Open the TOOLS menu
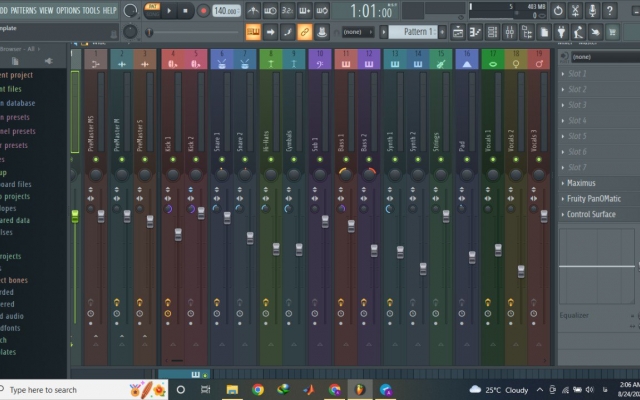This screenshot has height=400, width=640. pos(91,10)
